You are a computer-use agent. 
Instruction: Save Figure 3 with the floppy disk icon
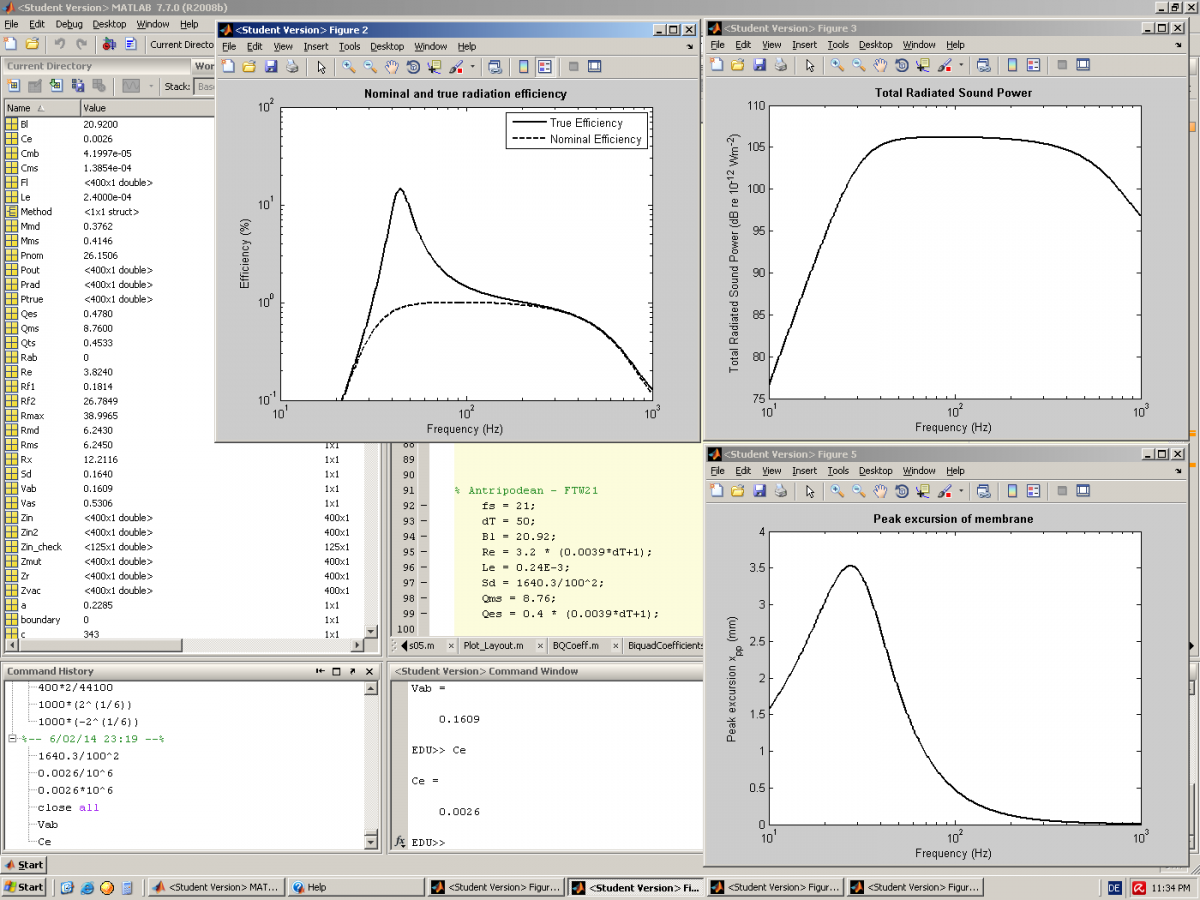[759, 65]
